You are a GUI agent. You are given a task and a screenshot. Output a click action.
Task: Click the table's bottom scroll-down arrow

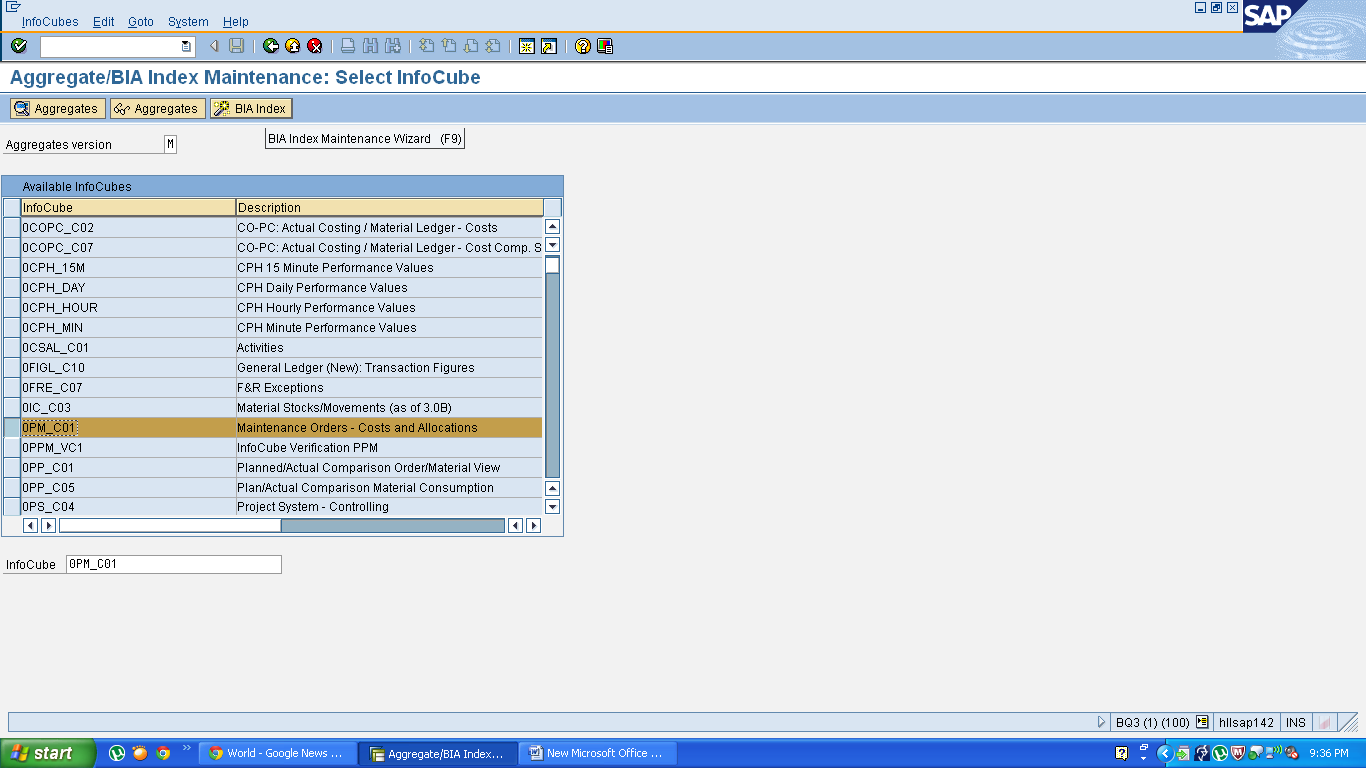(x=552, y=507)
